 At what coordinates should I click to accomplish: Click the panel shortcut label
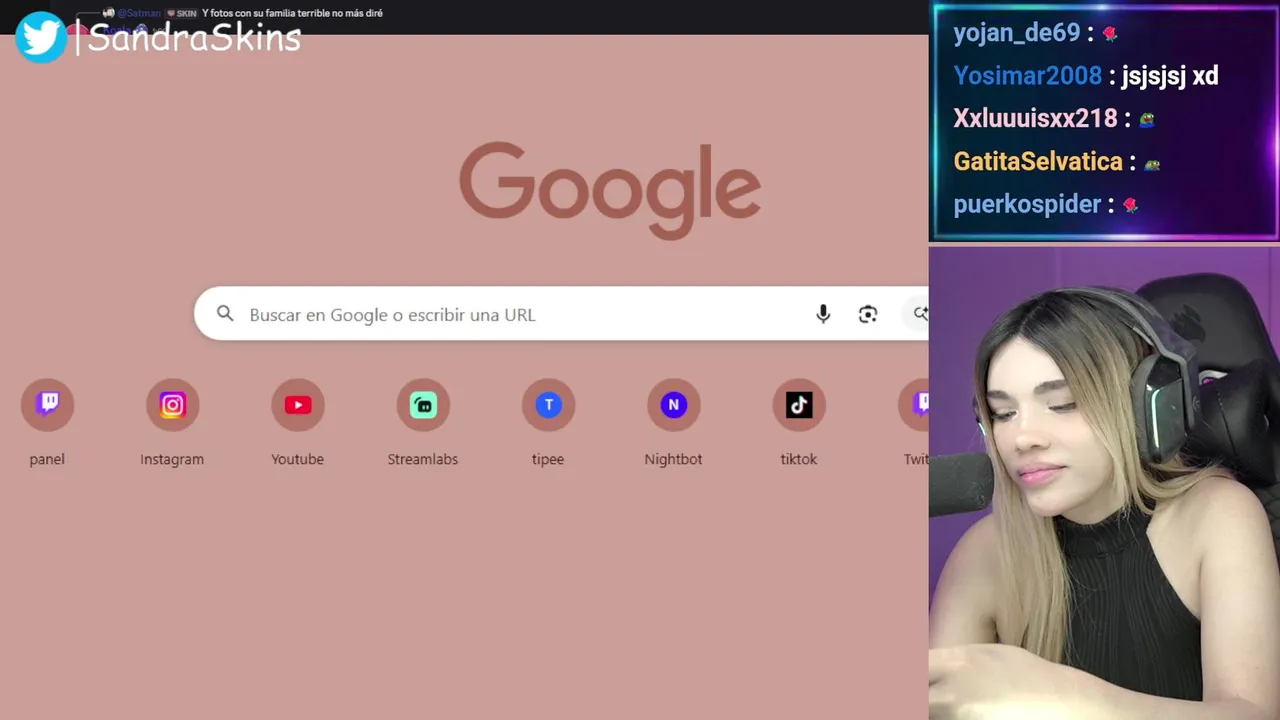point(47,459)
